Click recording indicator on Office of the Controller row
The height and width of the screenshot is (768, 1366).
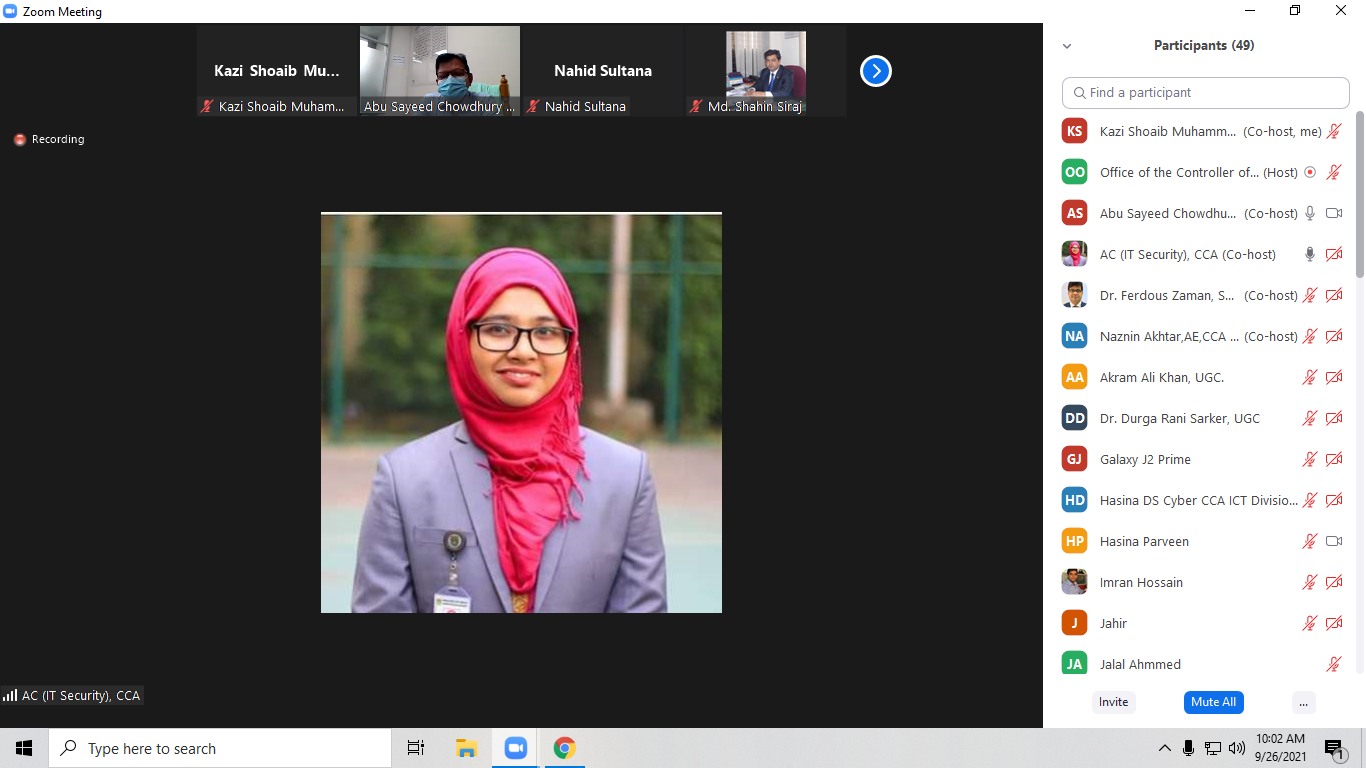tap(1310, 172)
